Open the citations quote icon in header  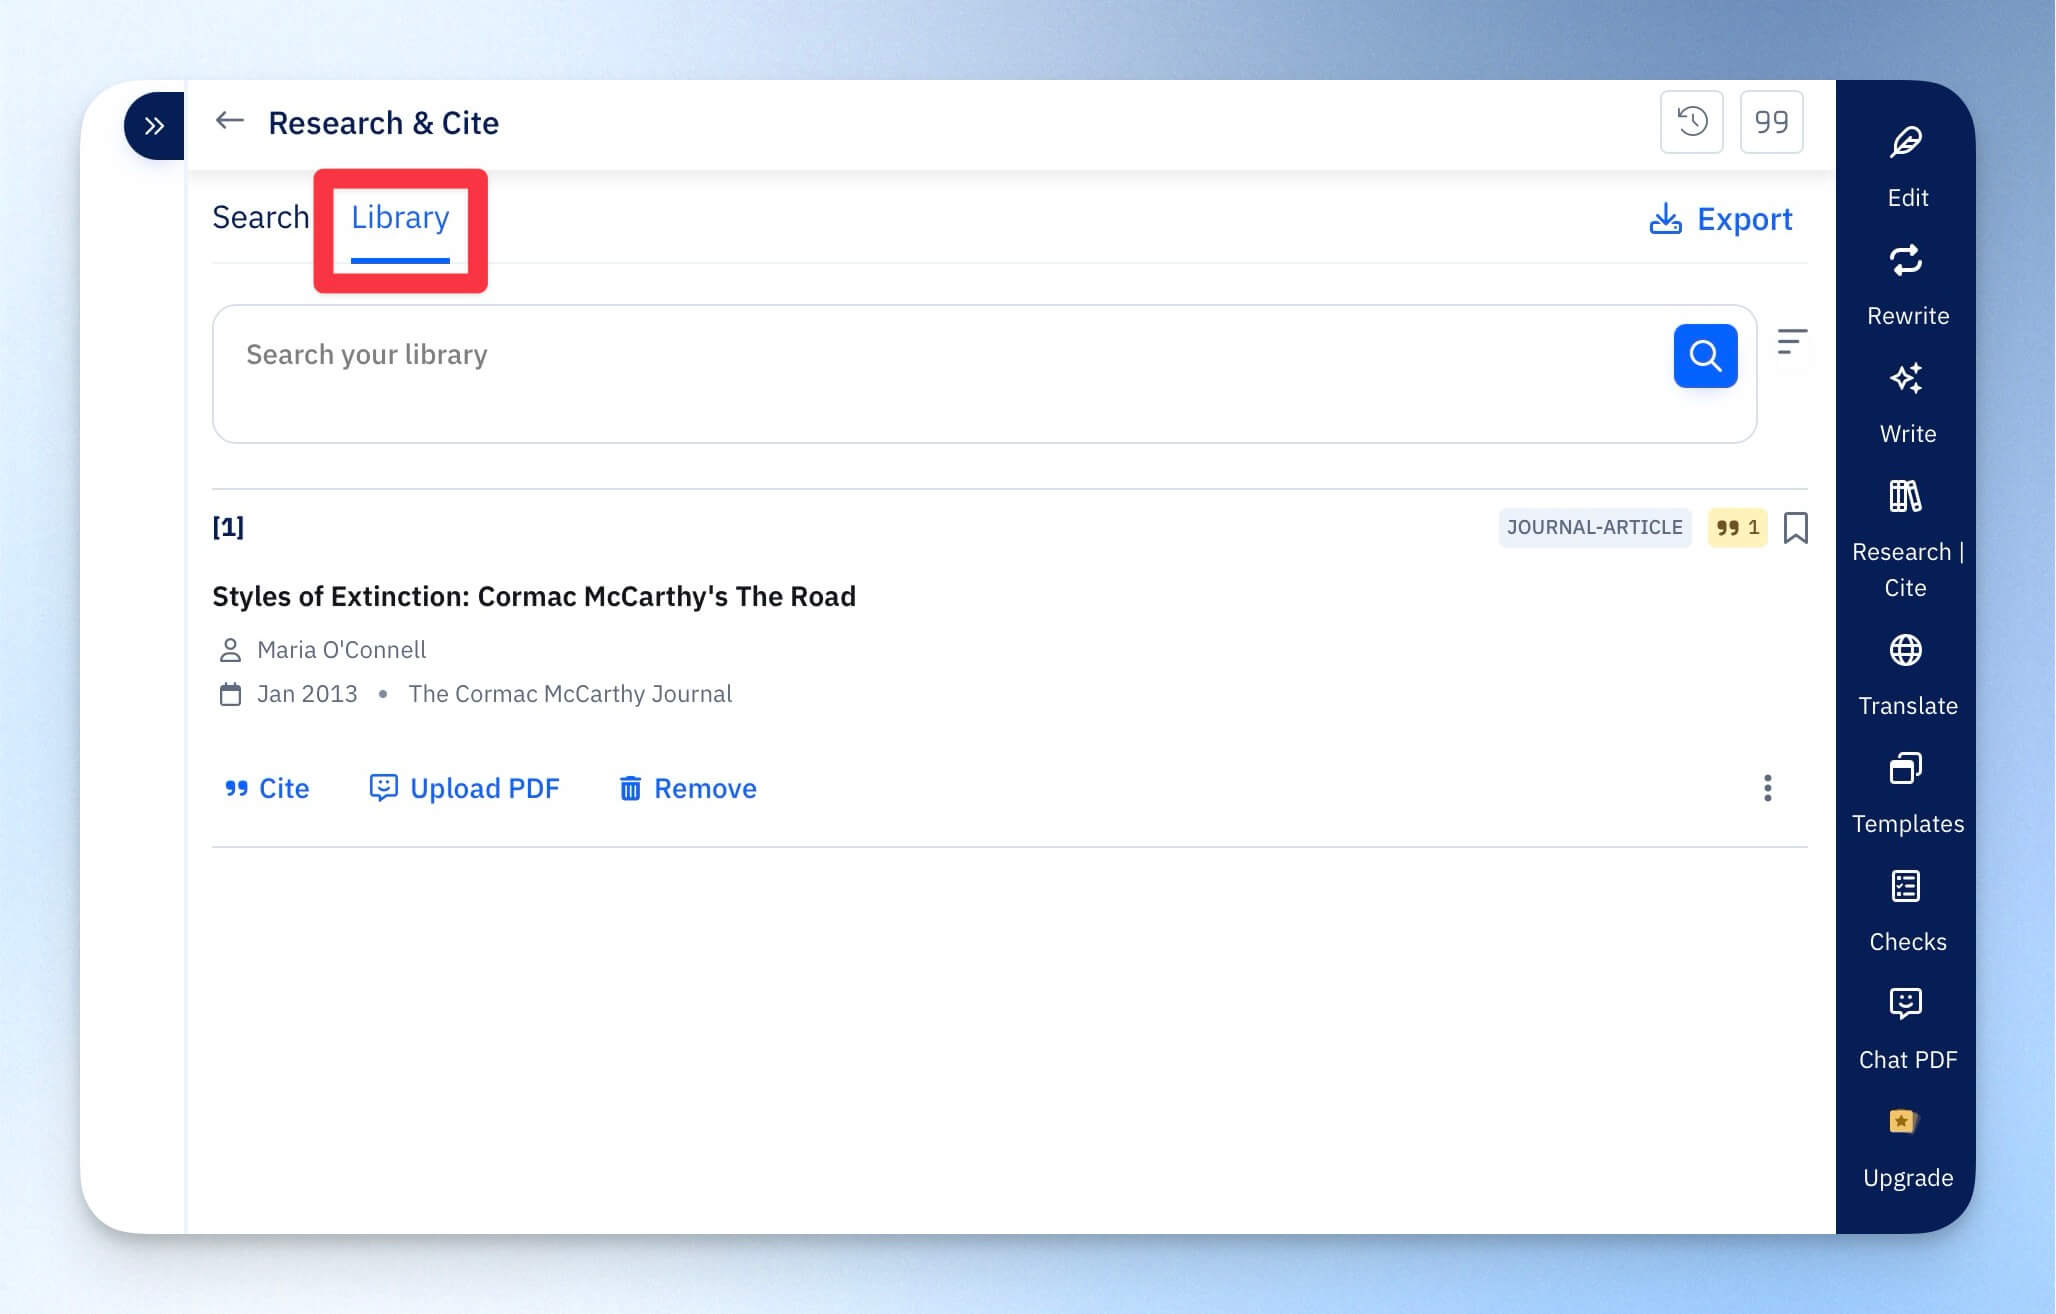1771,122
